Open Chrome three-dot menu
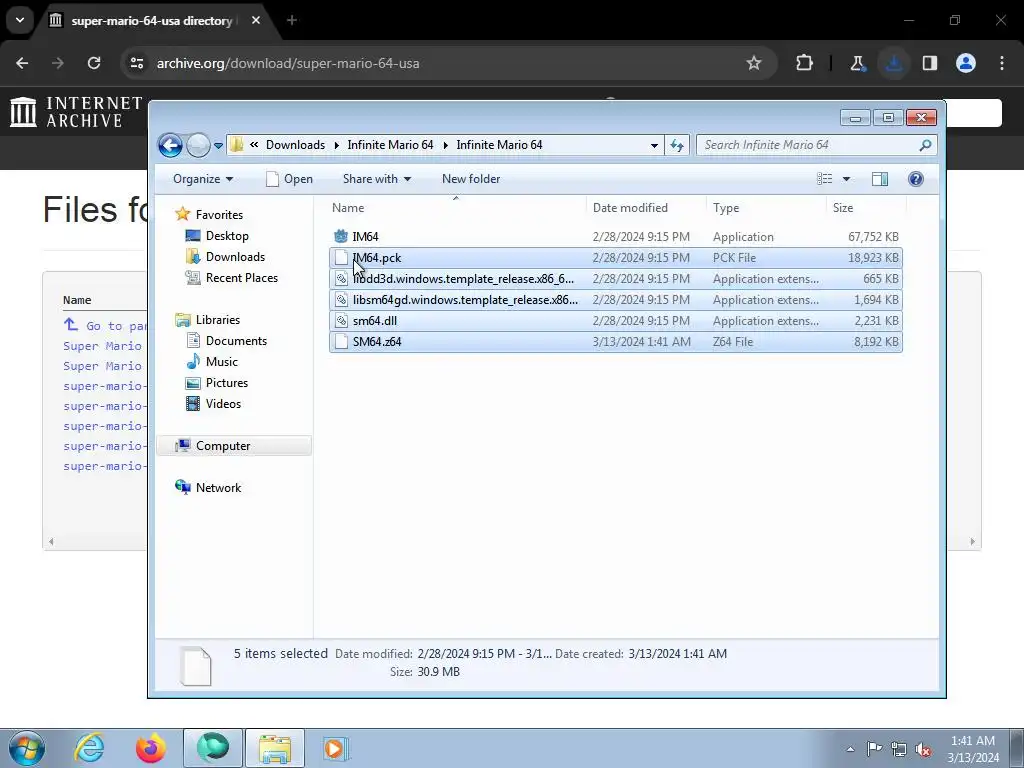 pyautogui.click(x=1002, y=63)
